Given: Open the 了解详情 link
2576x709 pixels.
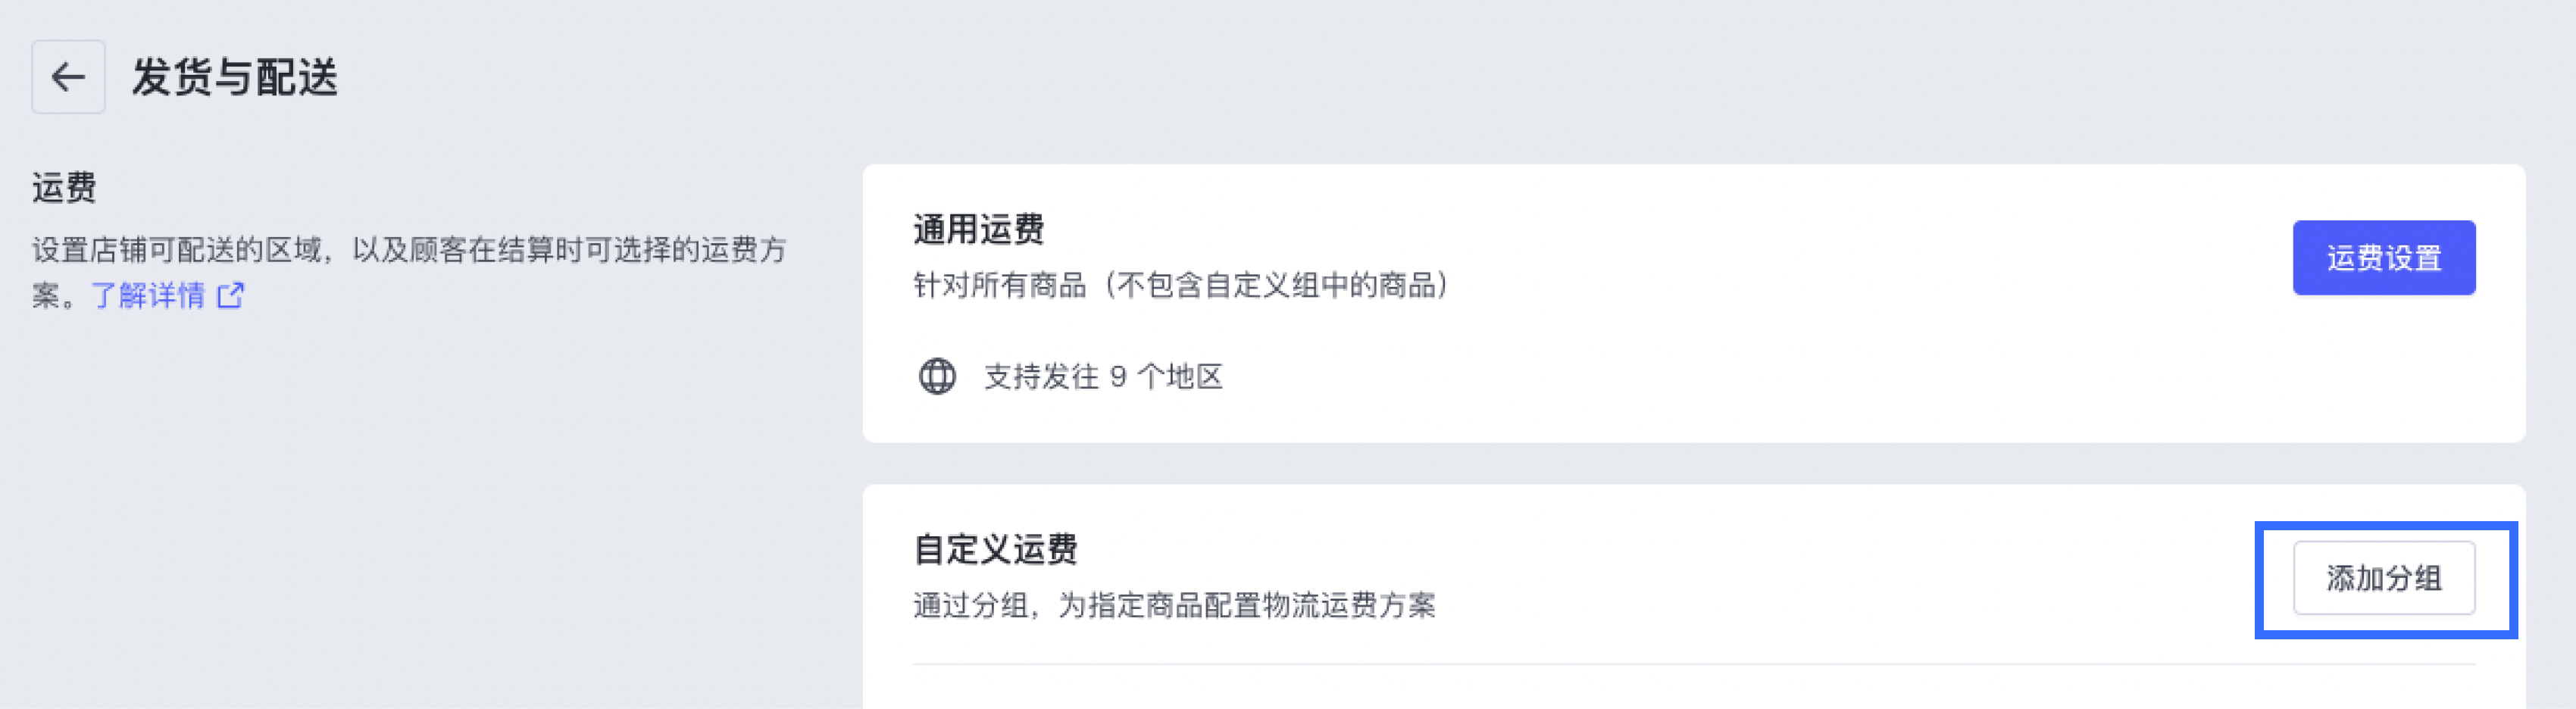Looking at the screenshot, I should pyautogui.click(x=148, y=295).
